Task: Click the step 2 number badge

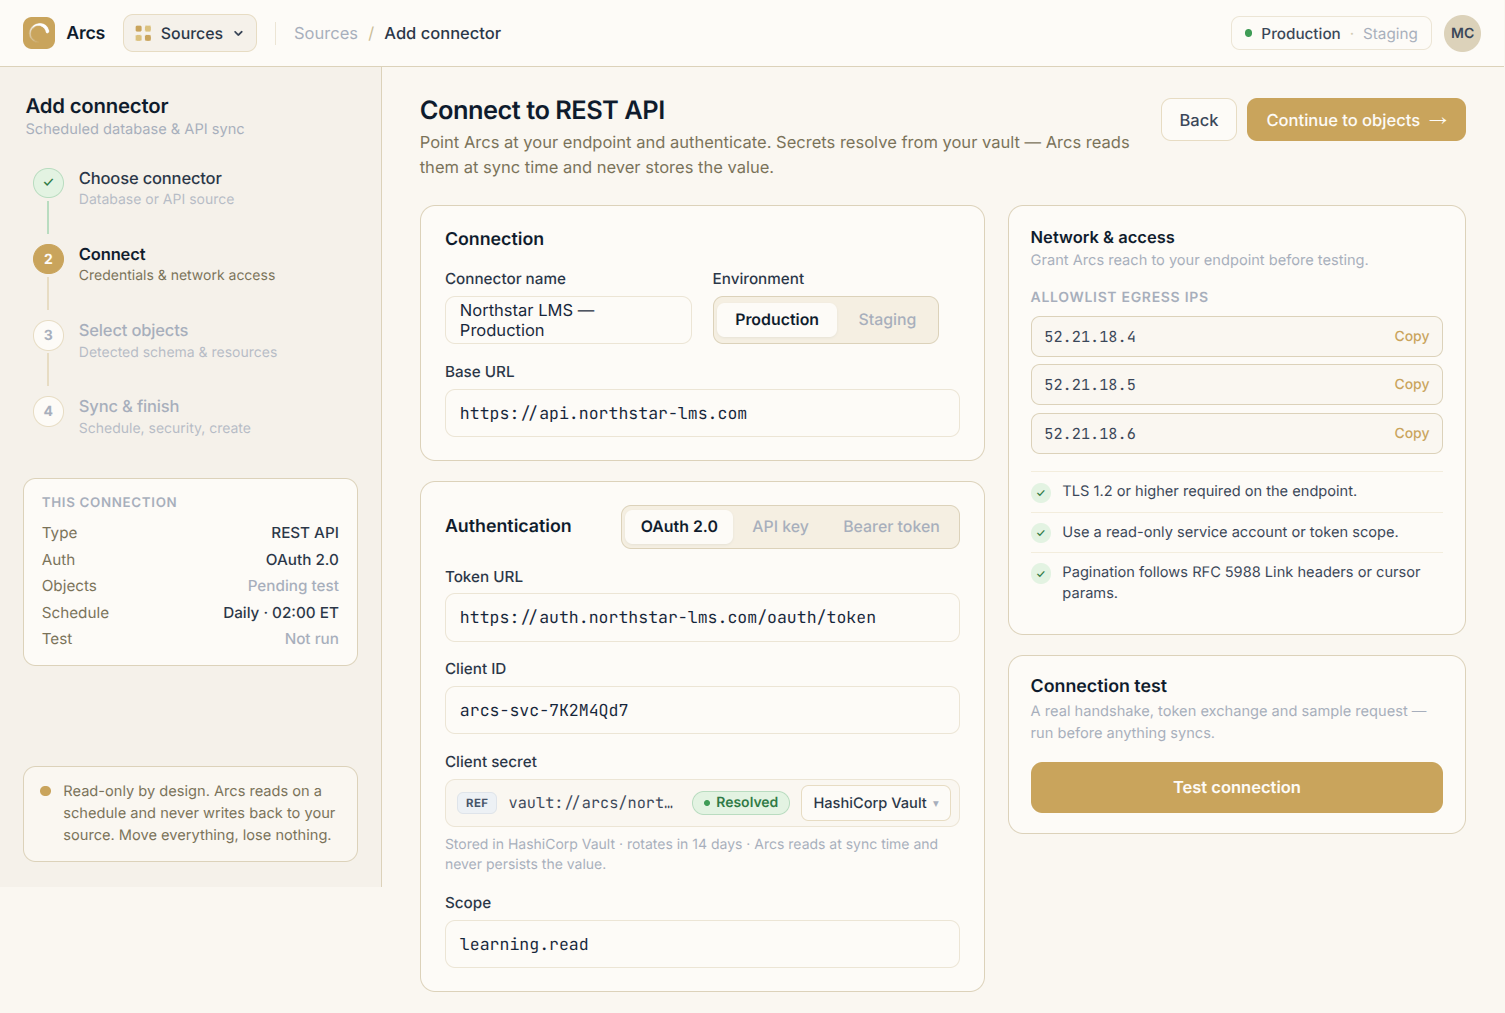Action: click(x=48, y=259)
